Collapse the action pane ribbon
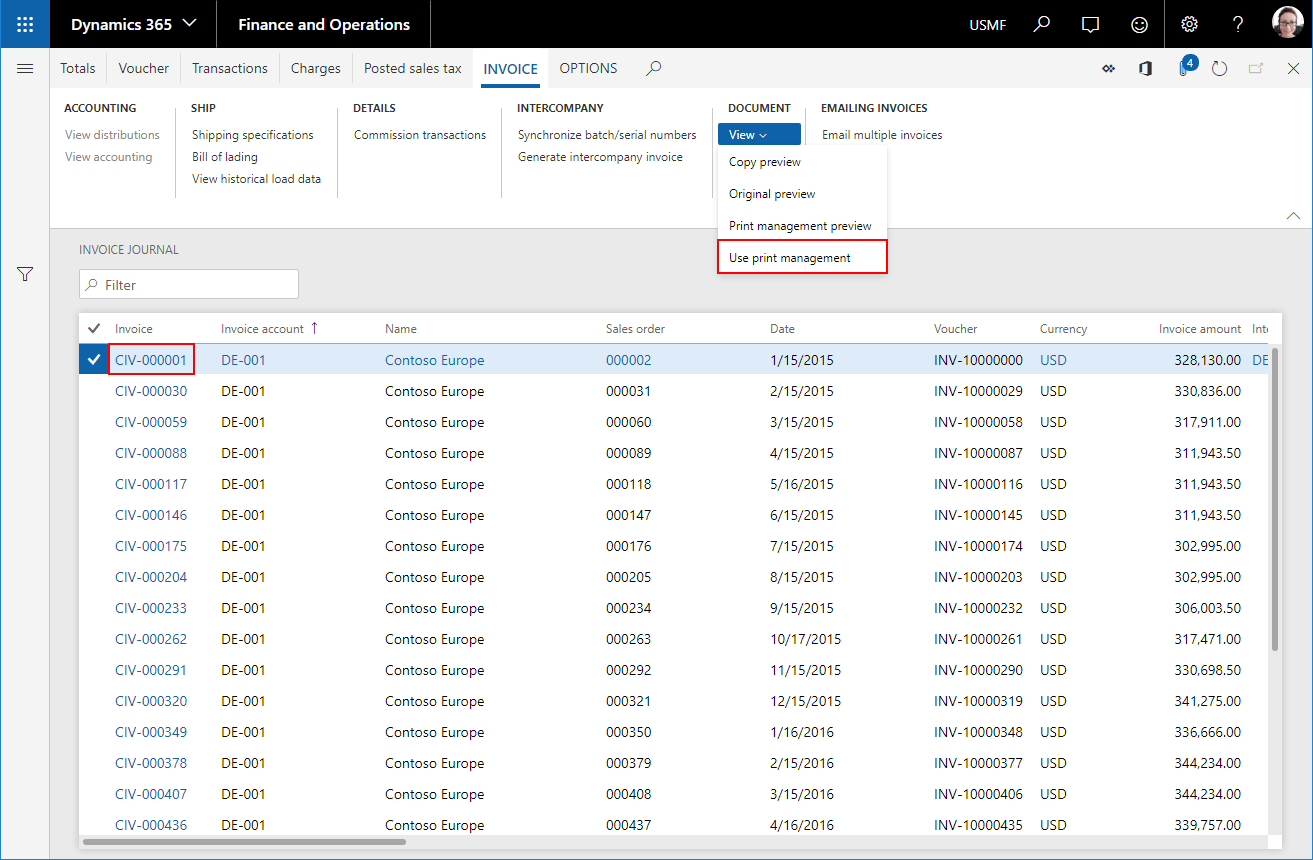 point(1293,215)
